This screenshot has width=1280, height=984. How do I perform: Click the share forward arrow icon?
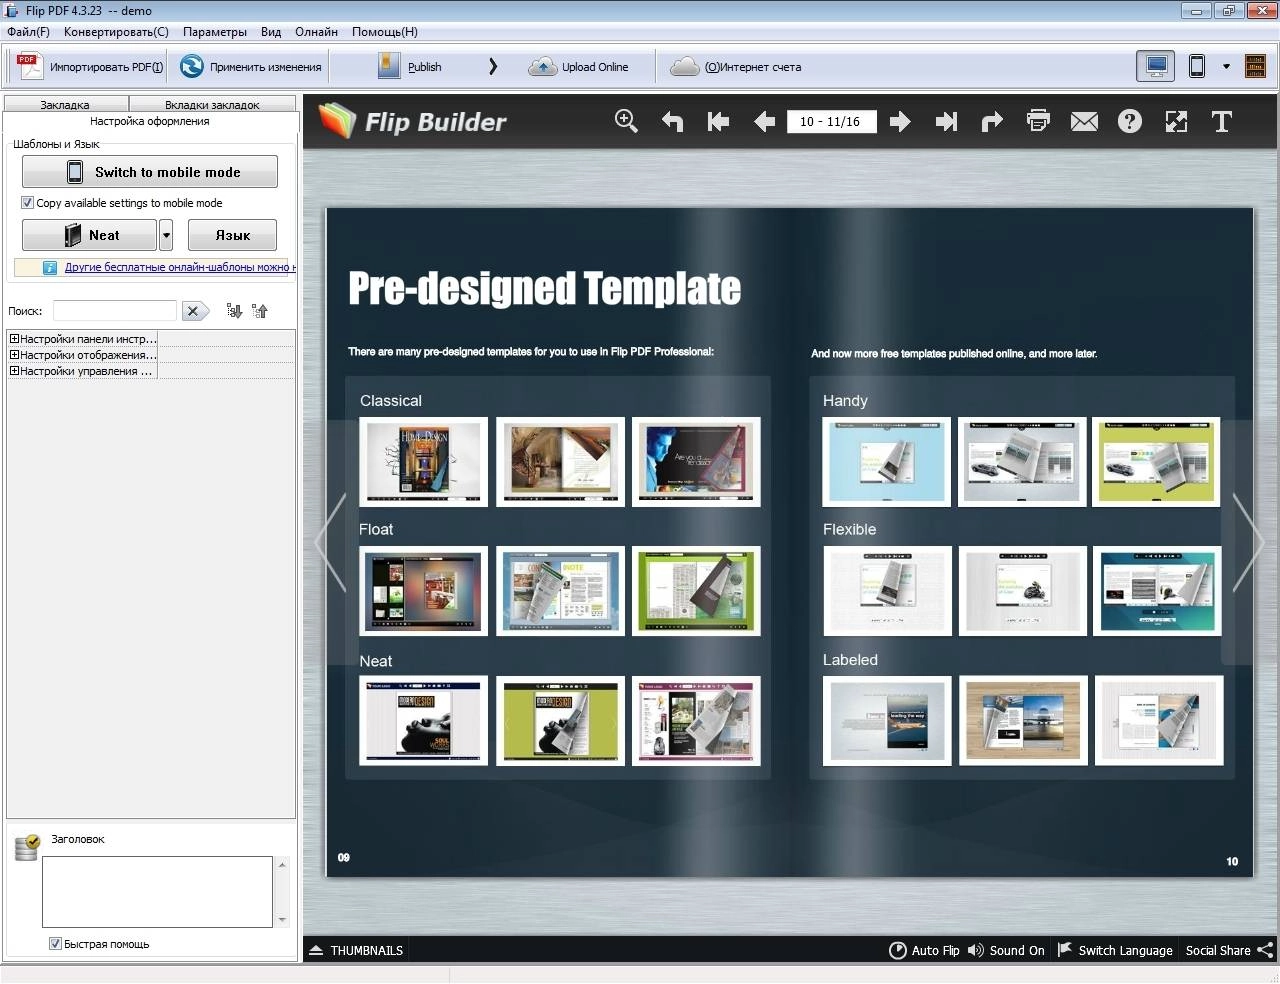pos(992,121)
